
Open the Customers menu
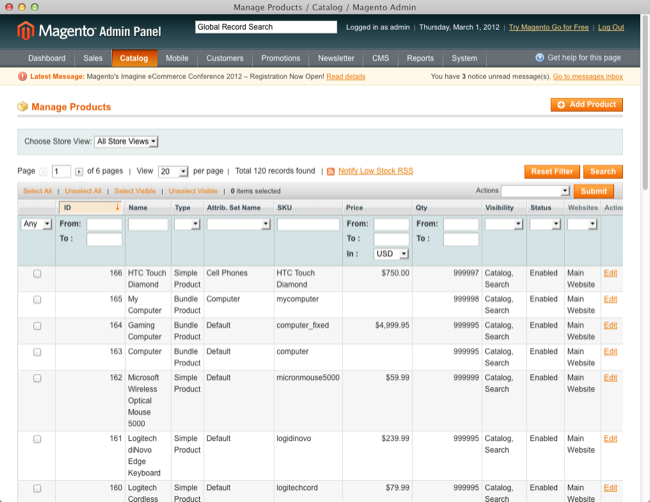(x=225, y=58)
